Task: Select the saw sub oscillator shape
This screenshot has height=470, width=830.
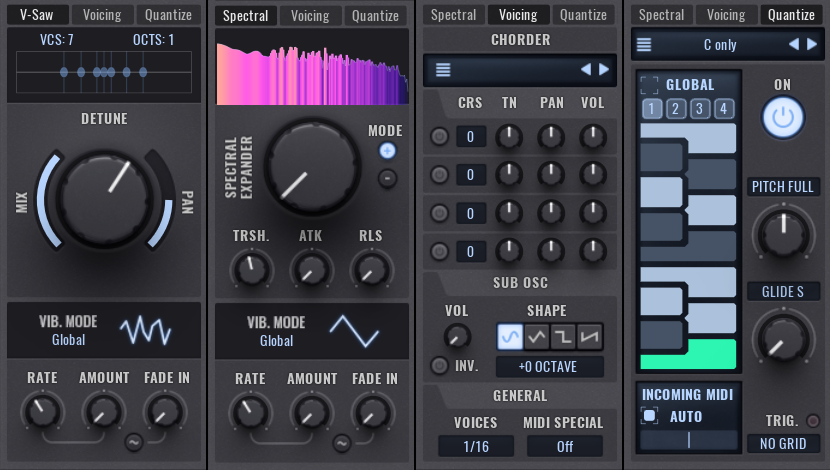Action: 590,337
